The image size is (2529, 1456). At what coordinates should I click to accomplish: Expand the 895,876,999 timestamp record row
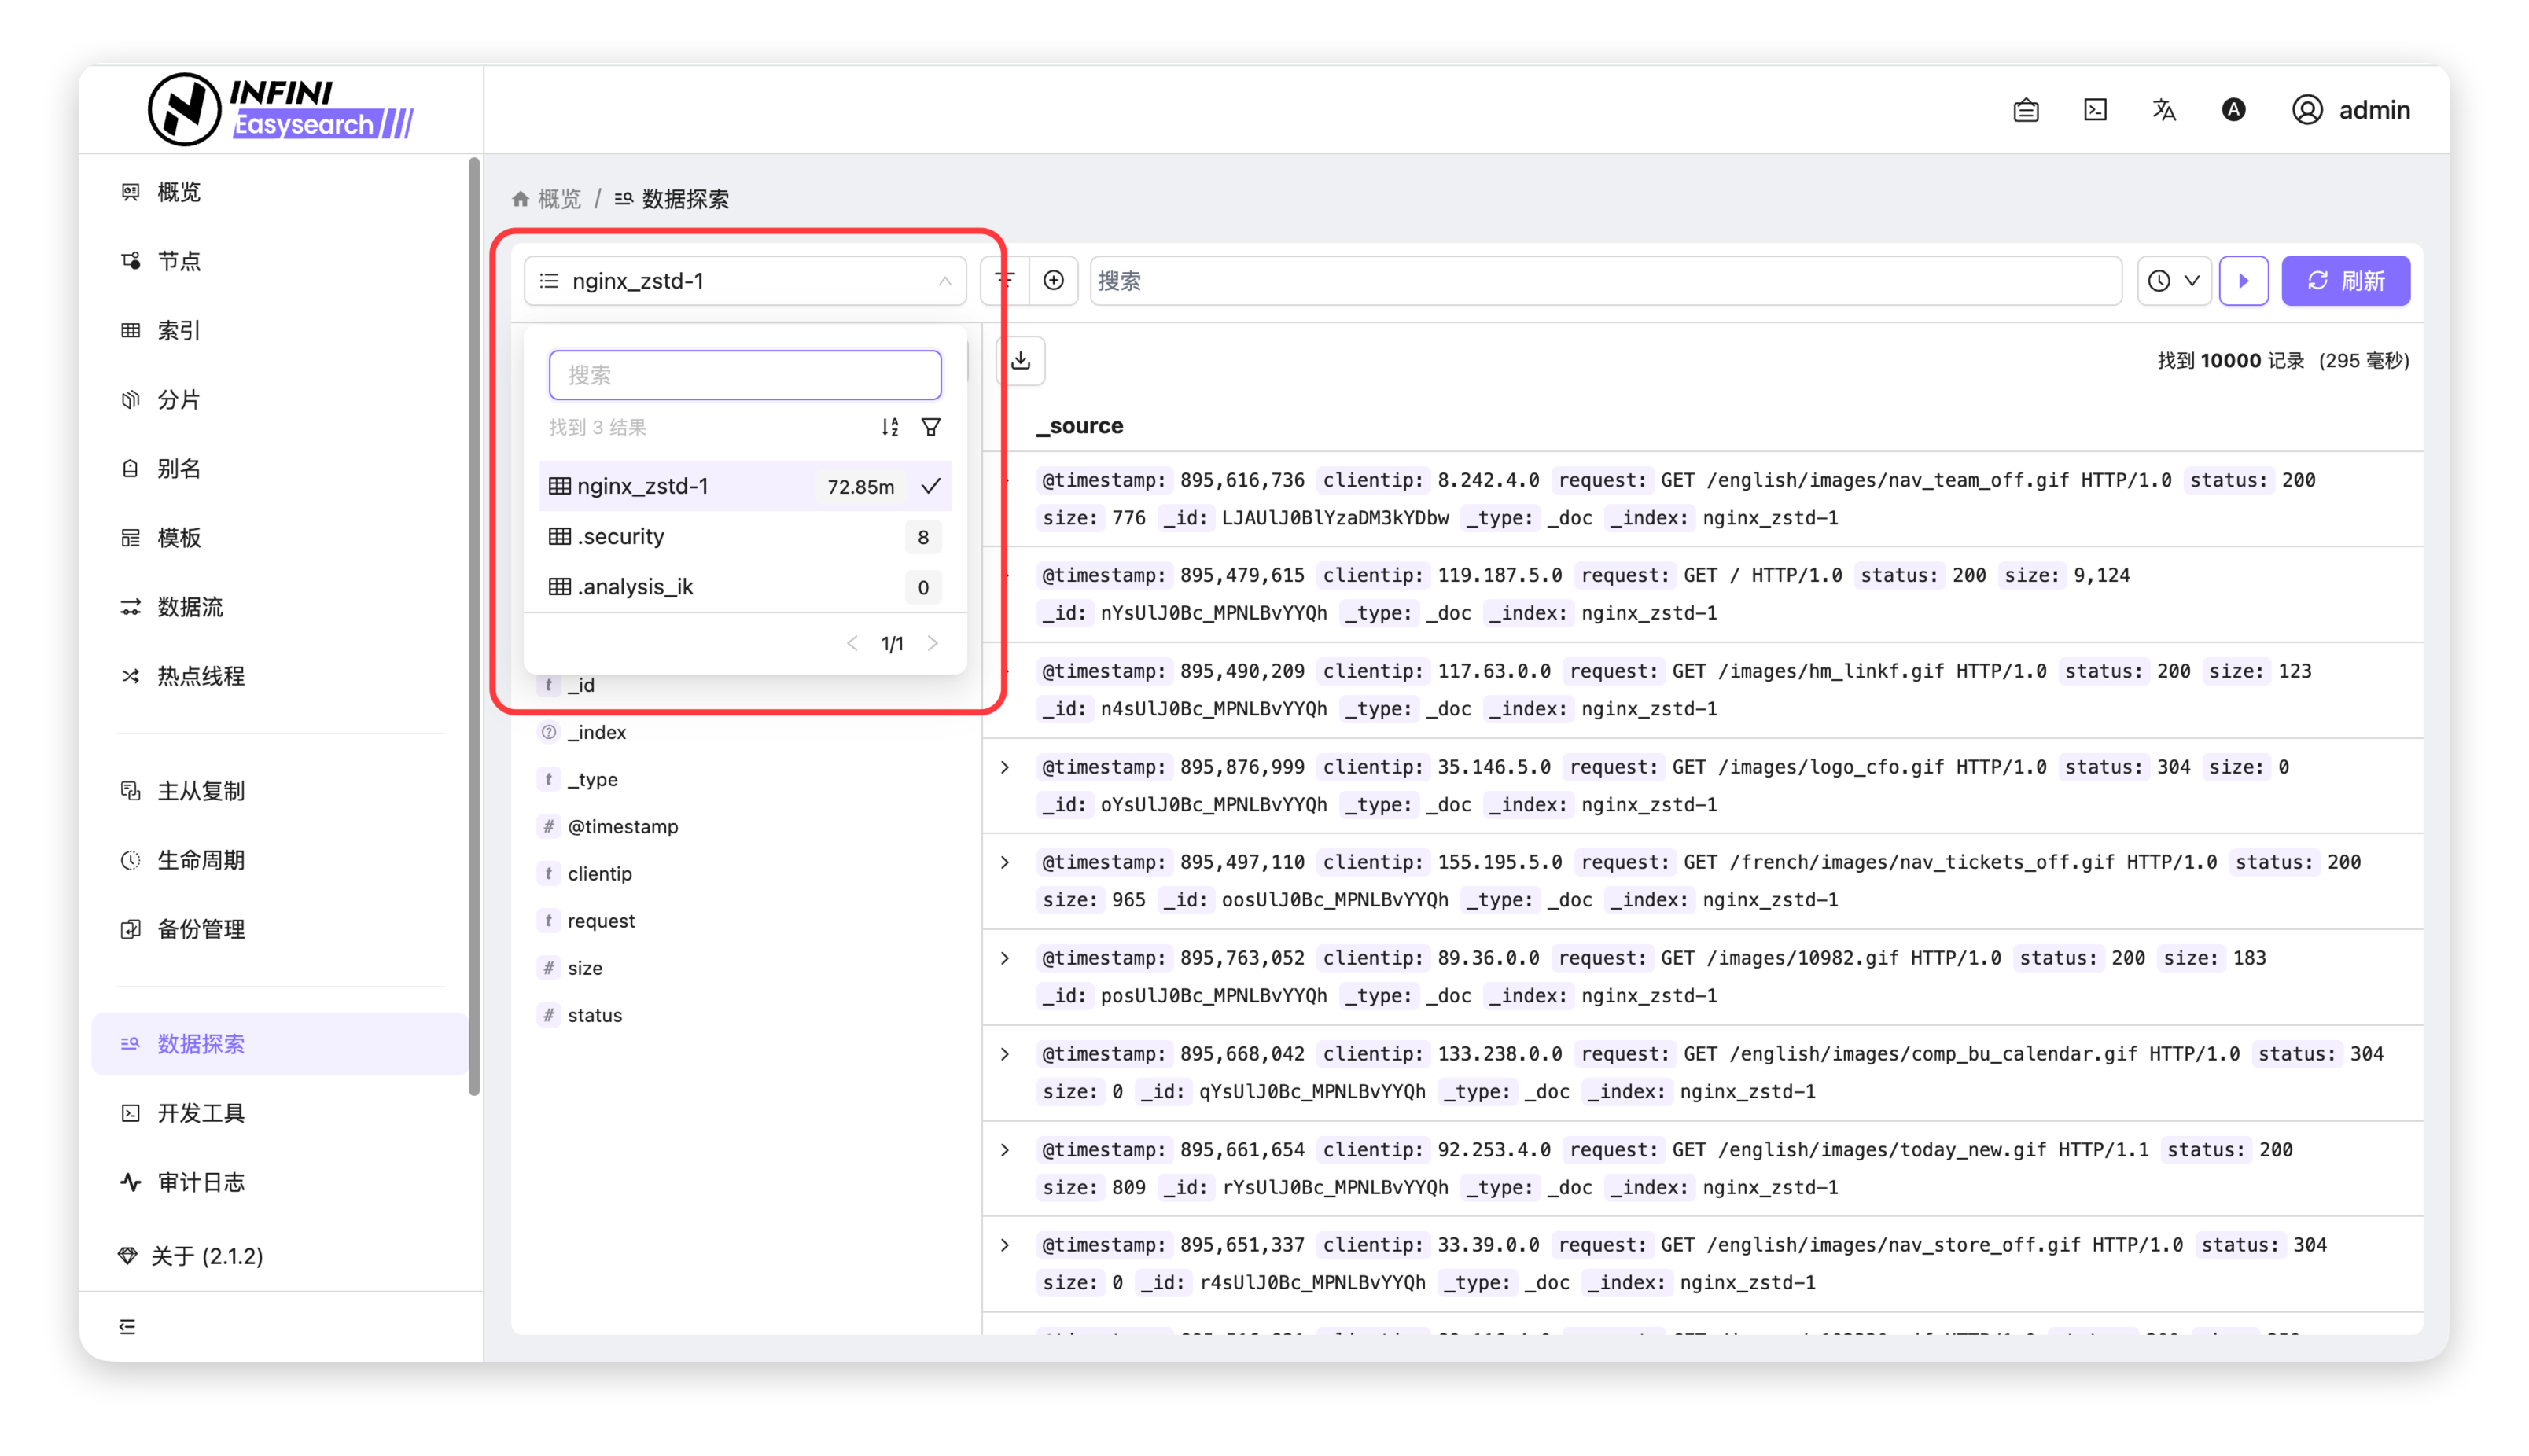[x=1005, y=767]
